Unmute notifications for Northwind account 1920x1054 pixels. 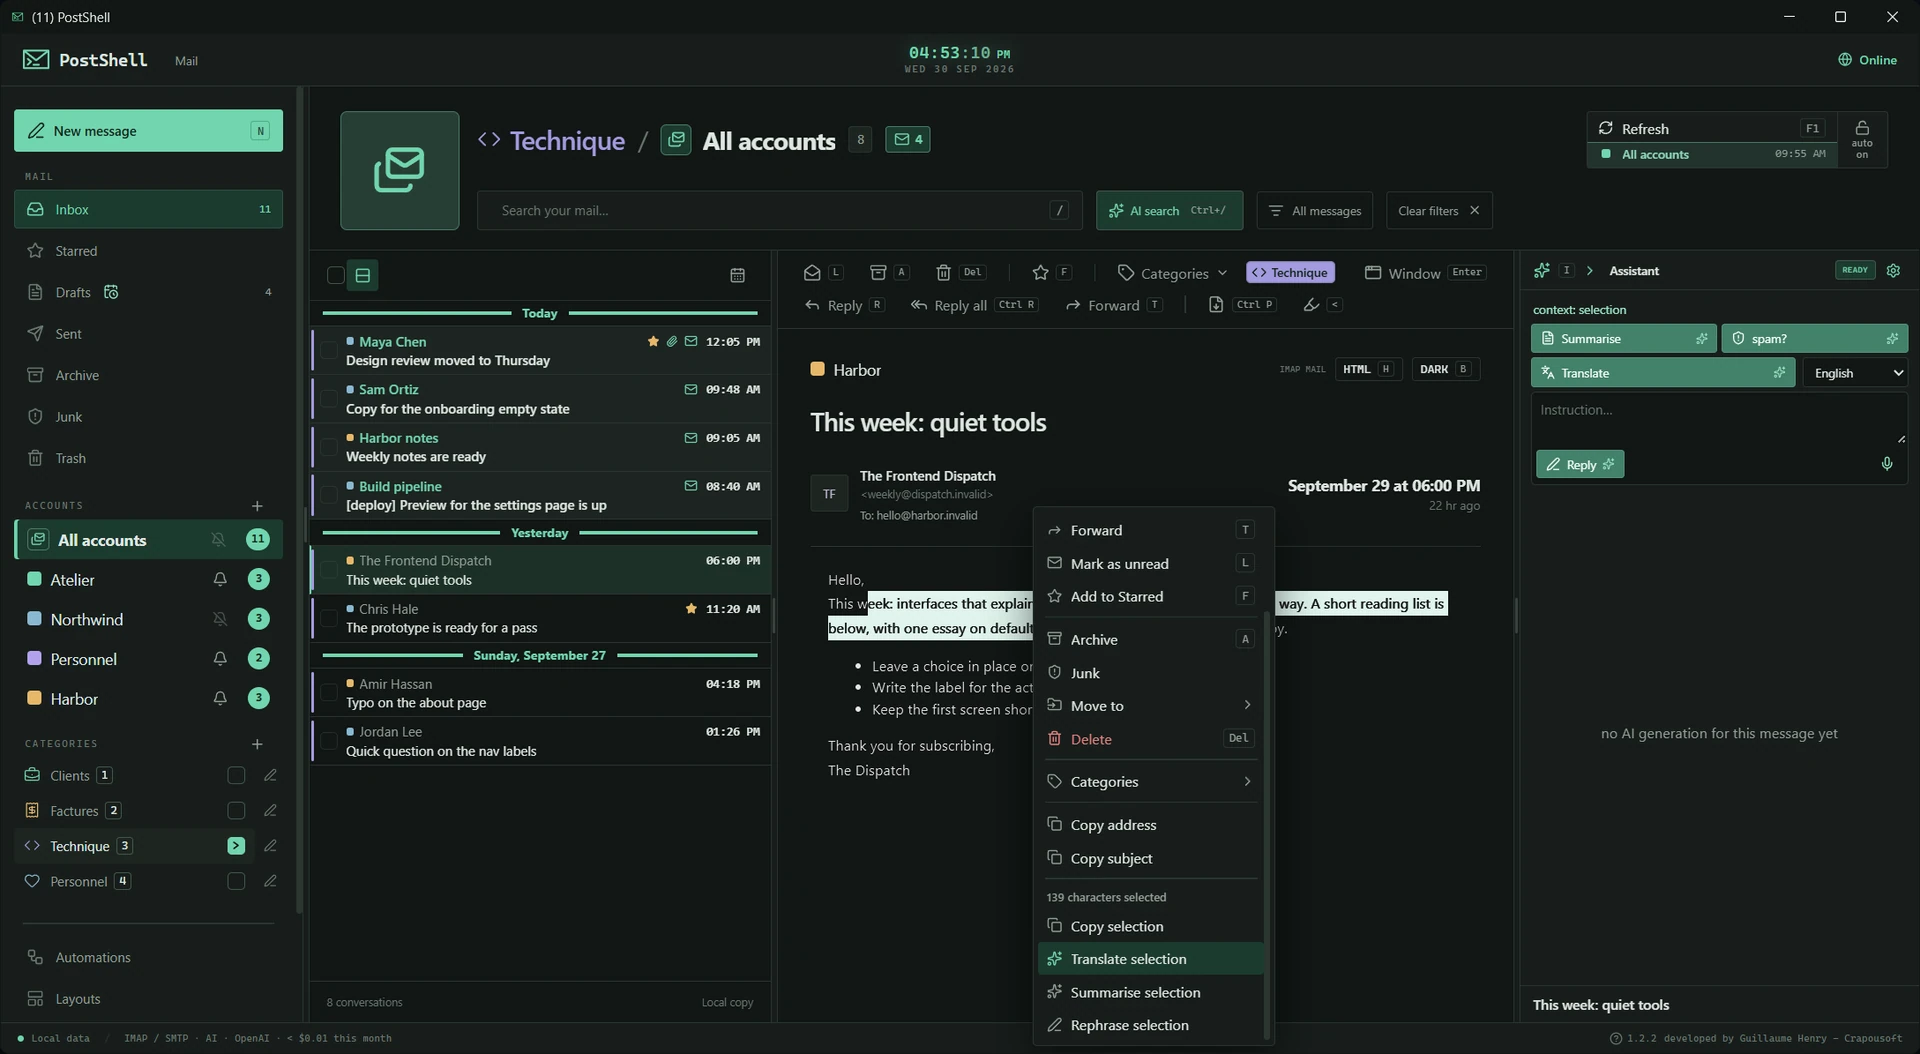(x=220, y=620)
